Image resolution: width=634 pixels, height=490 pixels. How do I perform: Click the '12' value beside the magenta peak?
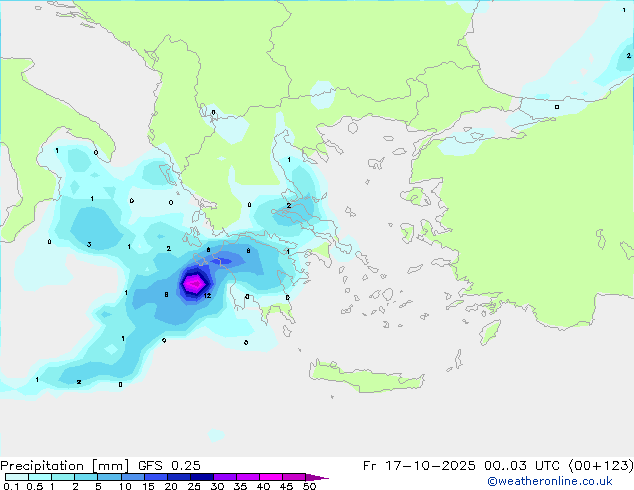[207, 296]
